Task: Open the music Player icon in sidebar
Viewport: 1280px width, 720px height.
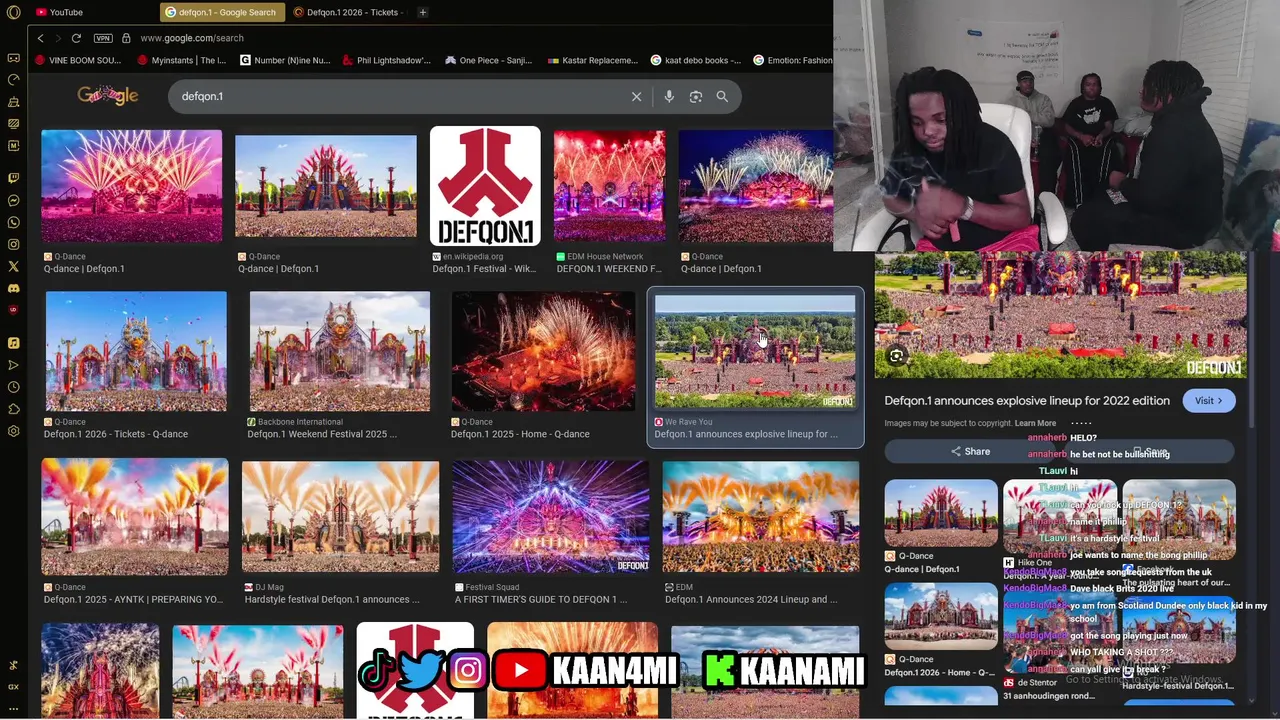Action: [13, 343]
